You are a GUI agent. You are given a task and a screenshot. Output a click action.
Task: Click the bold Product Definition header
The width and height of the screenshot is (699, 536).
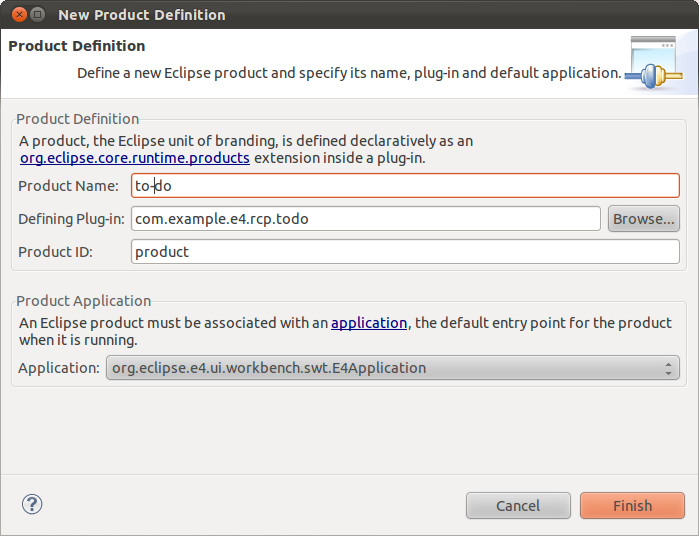pos(77,46)
